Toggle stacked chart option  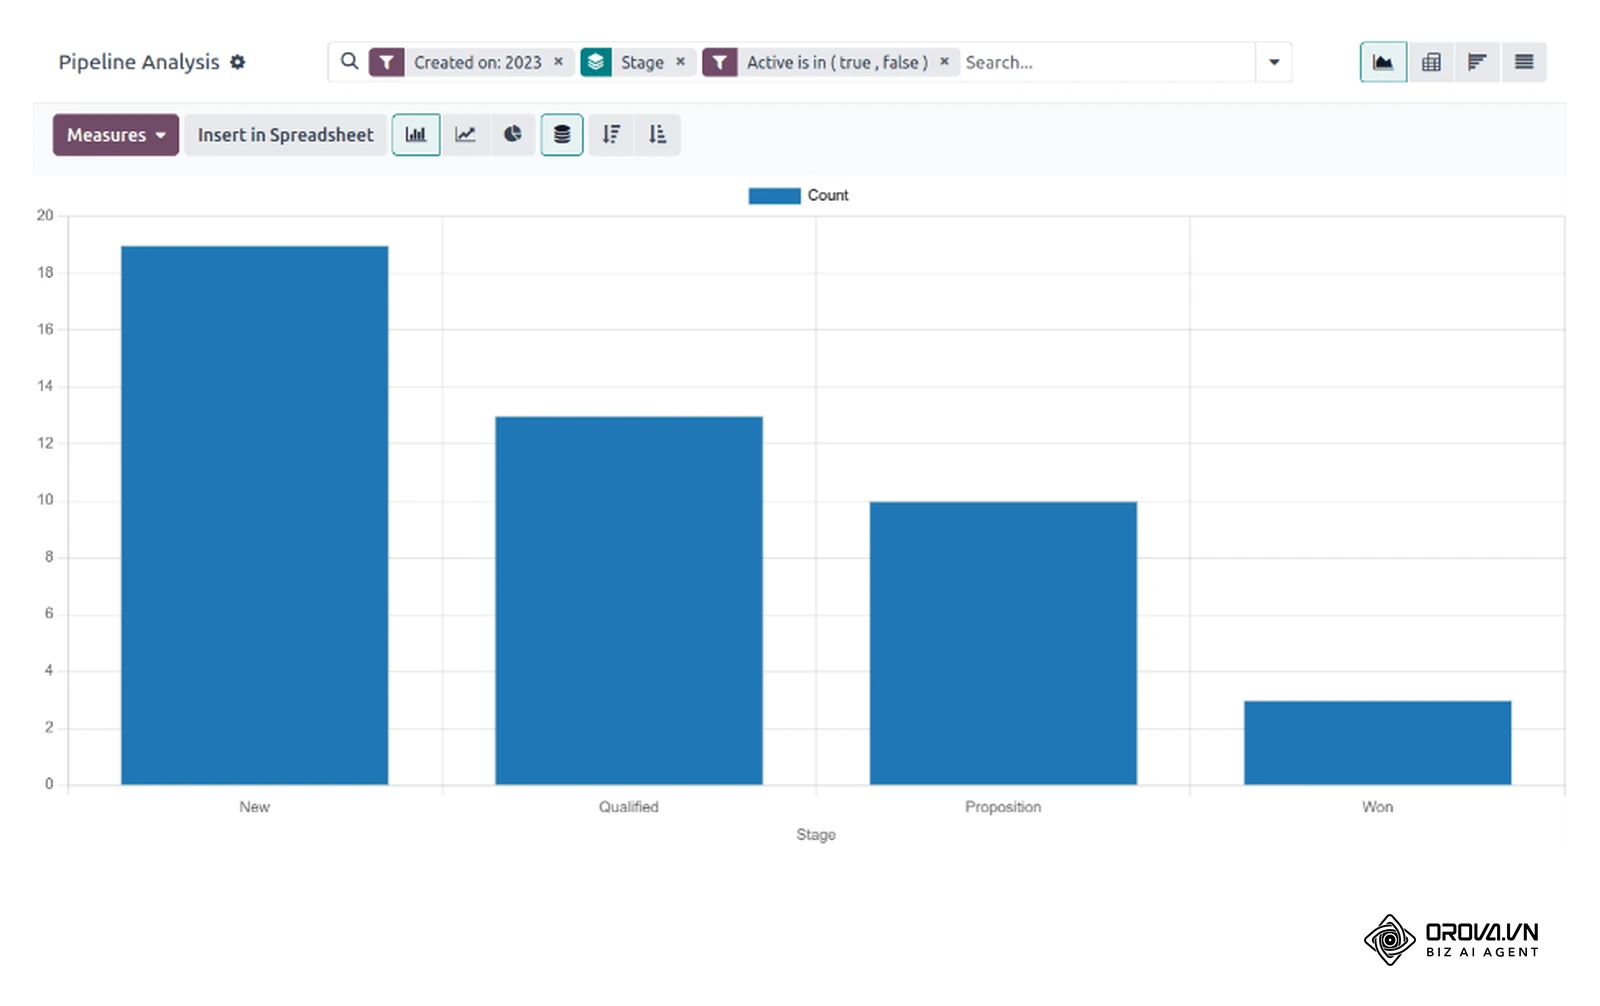562,135
